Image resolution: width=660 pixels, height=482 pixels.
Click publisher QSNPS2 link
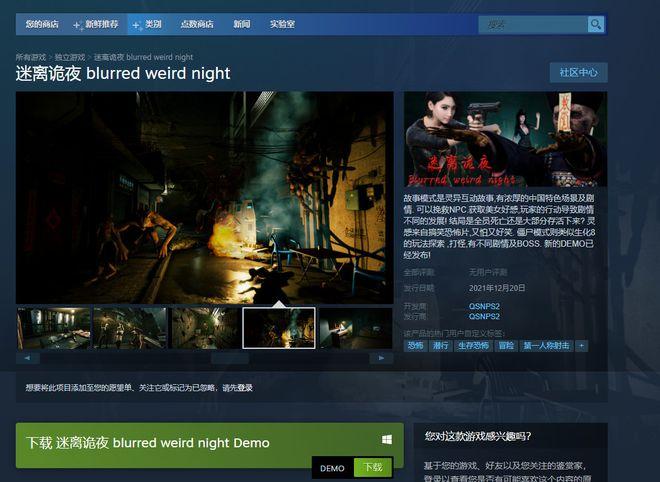484,316
